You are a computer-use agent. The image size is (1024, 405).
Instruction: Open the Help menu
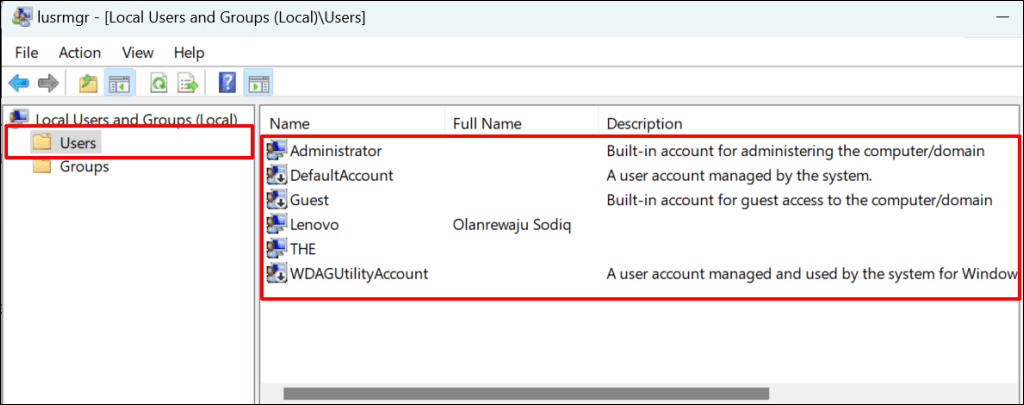pos(189,52)
